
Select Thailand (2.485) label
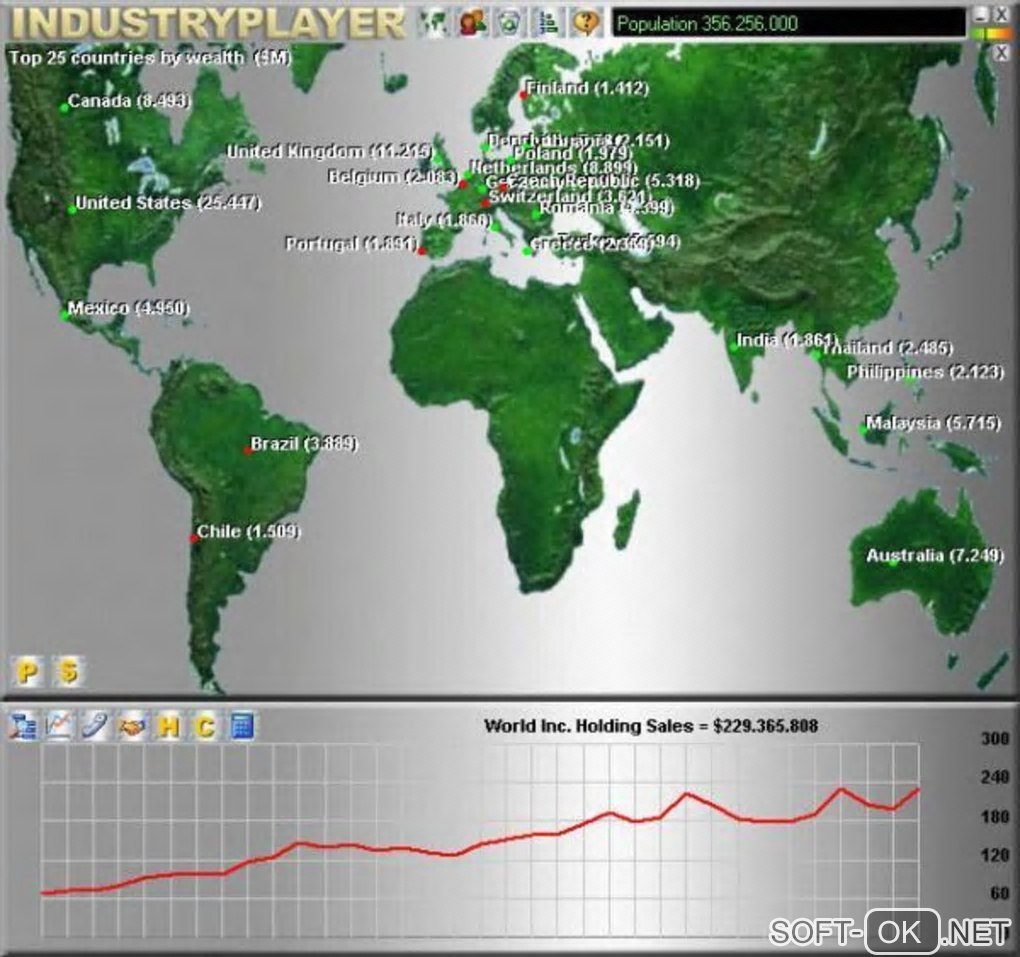click(888, 347)
